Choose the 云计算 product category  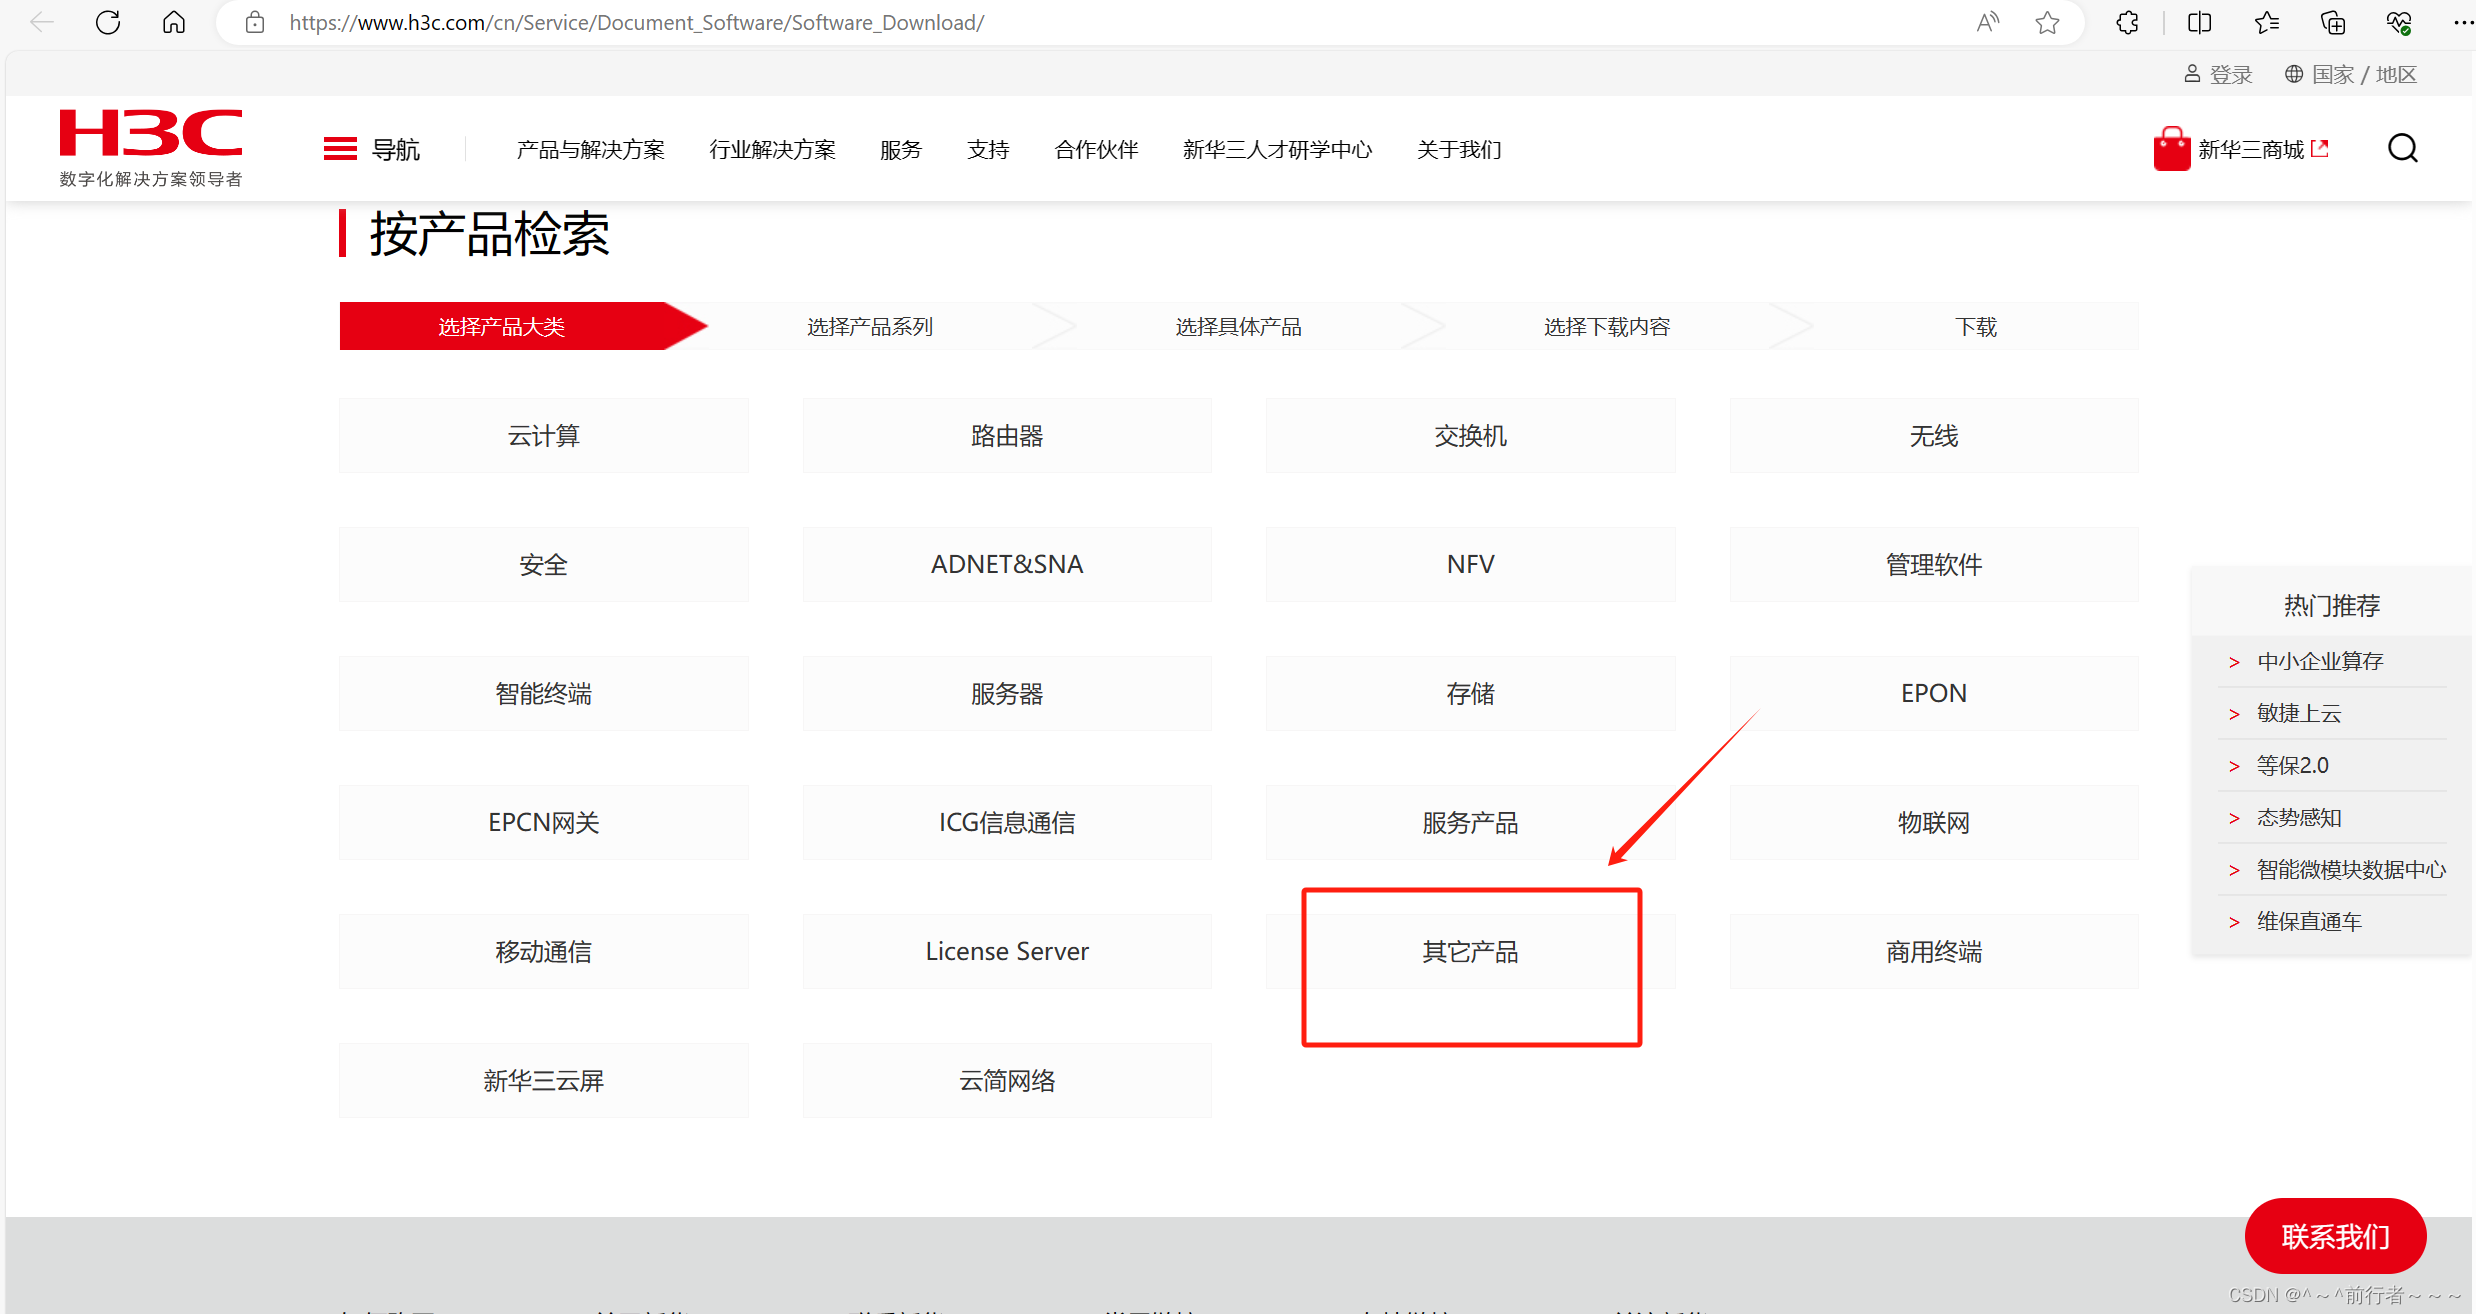544,435
